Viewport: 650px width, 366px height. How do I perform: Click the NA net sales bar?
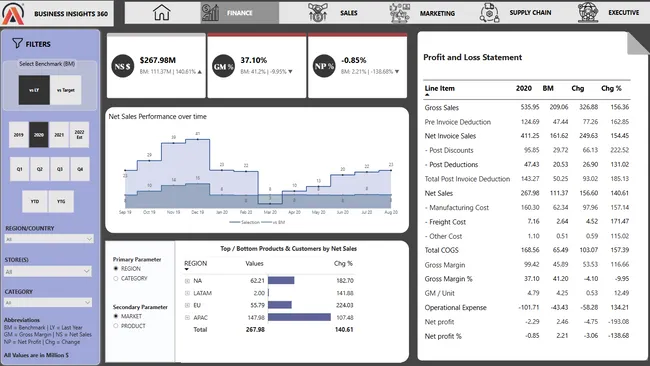[x=281, y=281]
